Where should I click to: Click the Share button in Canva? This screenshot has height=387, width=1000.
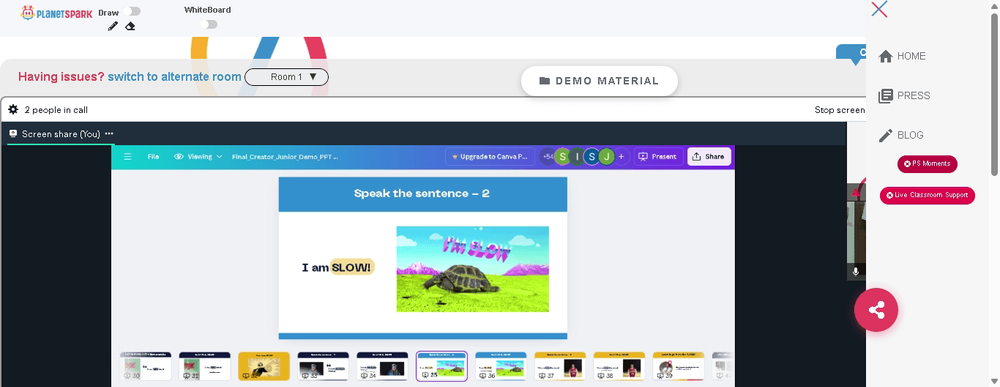click(x=709, y=156)
